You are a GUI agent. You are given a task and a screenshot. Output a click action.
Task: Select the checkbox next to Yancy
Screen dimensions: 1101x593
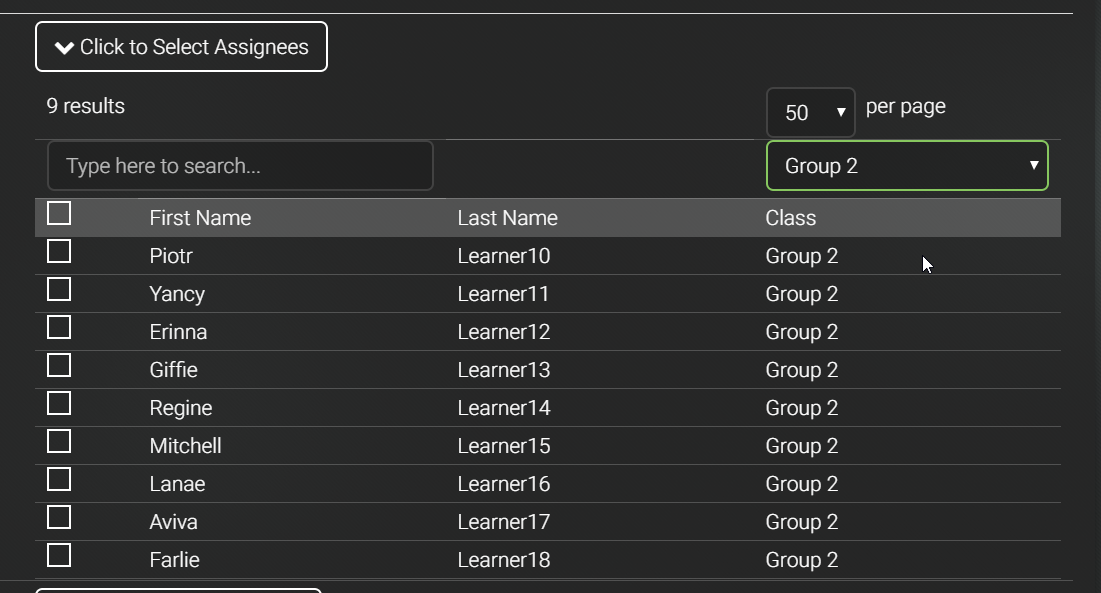tap(59, 289)
